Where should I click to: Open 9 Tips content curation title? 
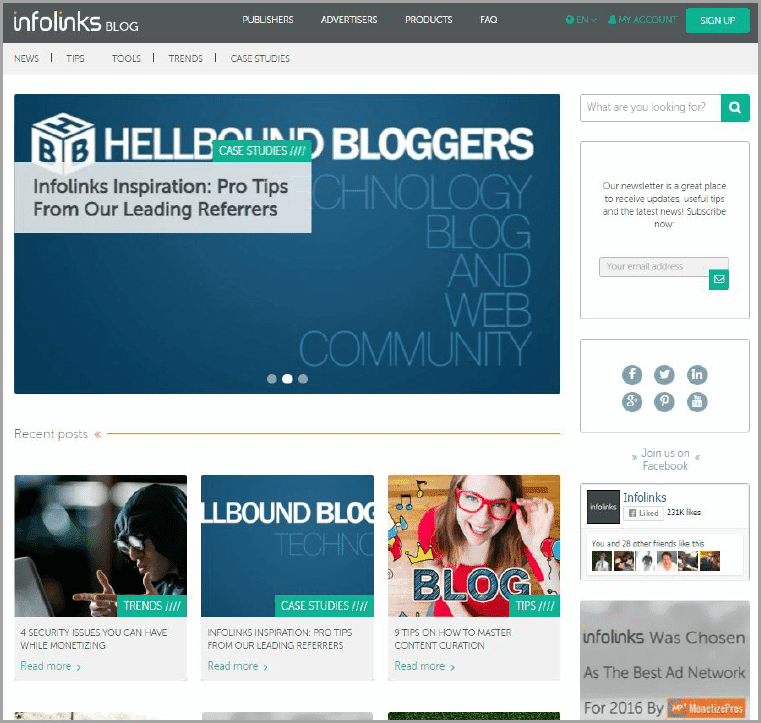pos(453,639)
